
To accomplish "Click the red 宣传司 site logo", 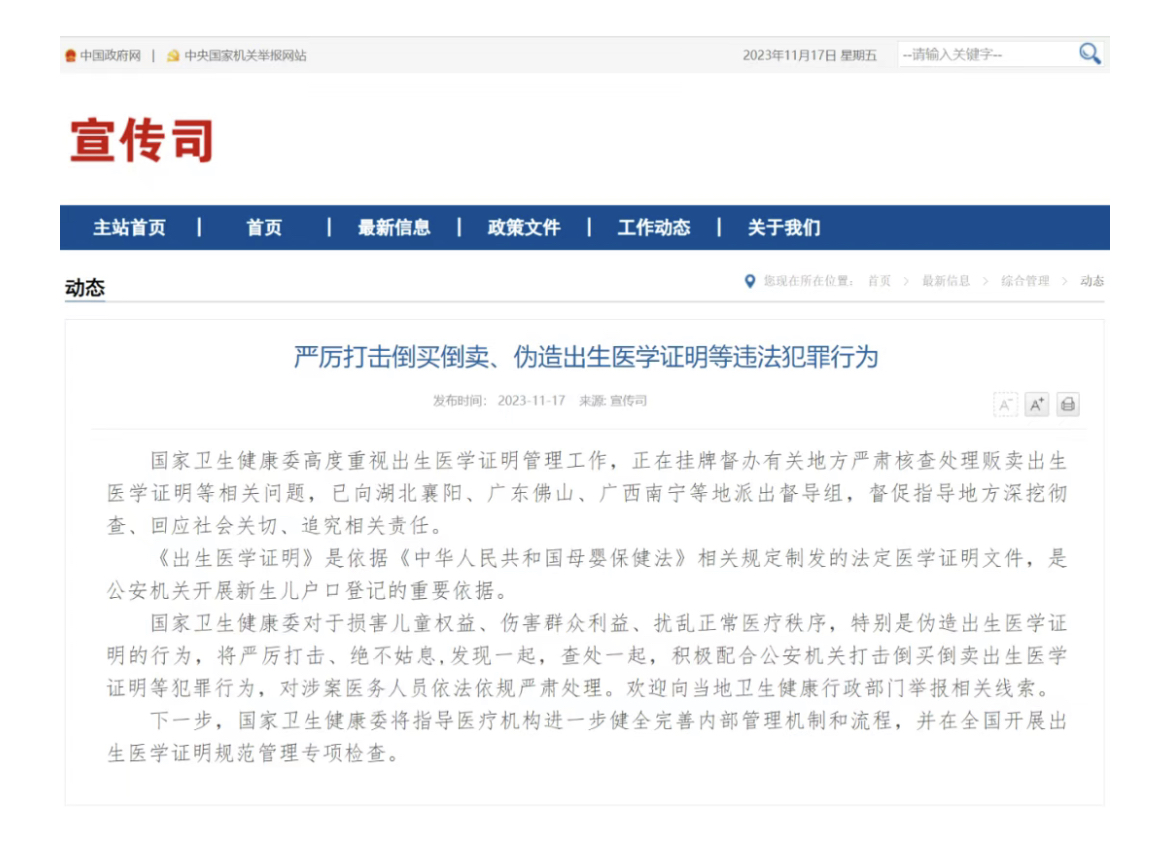I will 141,140.
